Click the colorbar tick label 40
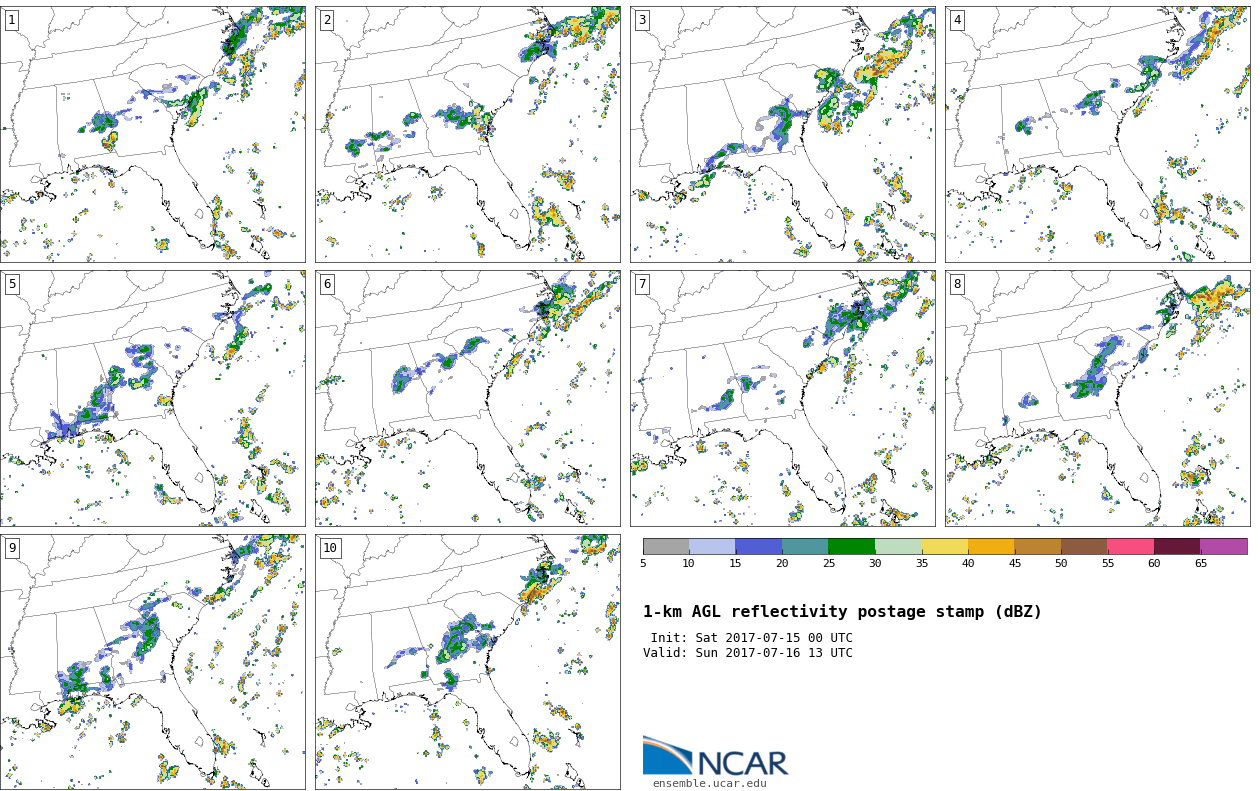 coord(968,564)
